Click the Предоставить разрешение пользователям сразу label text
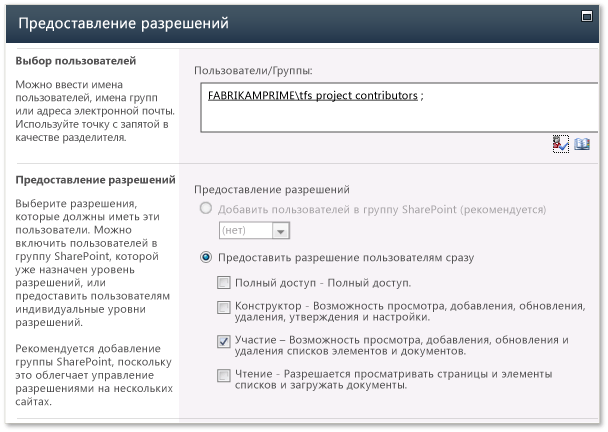This screenshot has height=432, width=608. pyautogui.click(x=346, y=258)
